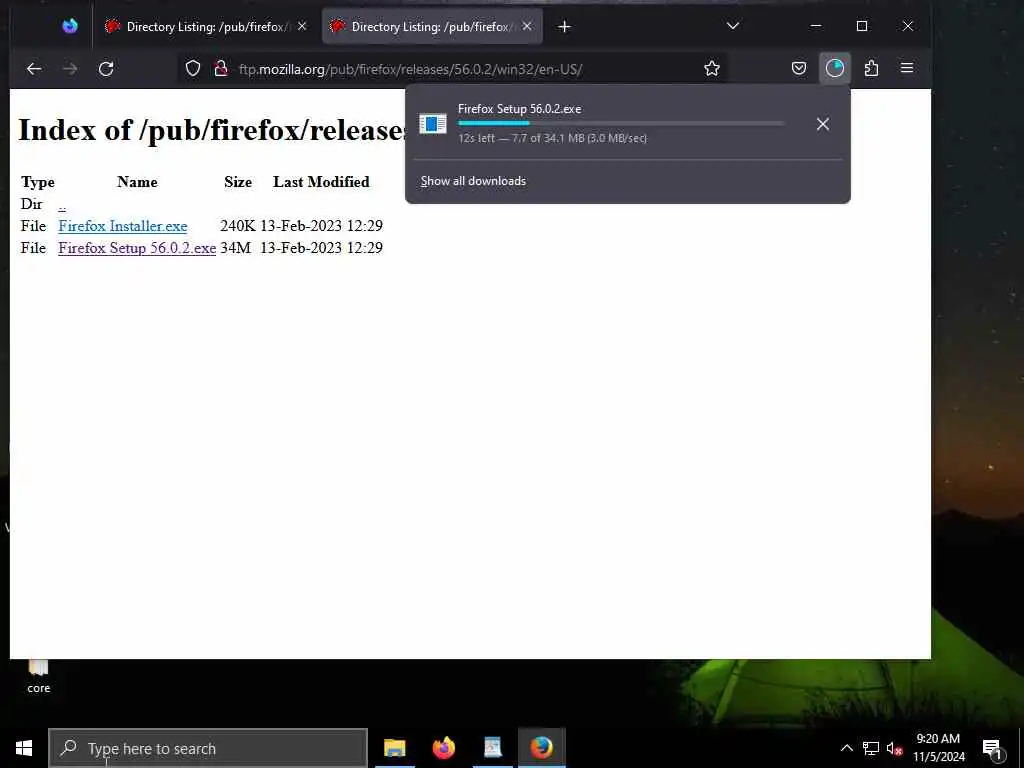This screenshot has width=1024, height=768.
Task: Open the network status tray icon
Action: click(871, 748)
